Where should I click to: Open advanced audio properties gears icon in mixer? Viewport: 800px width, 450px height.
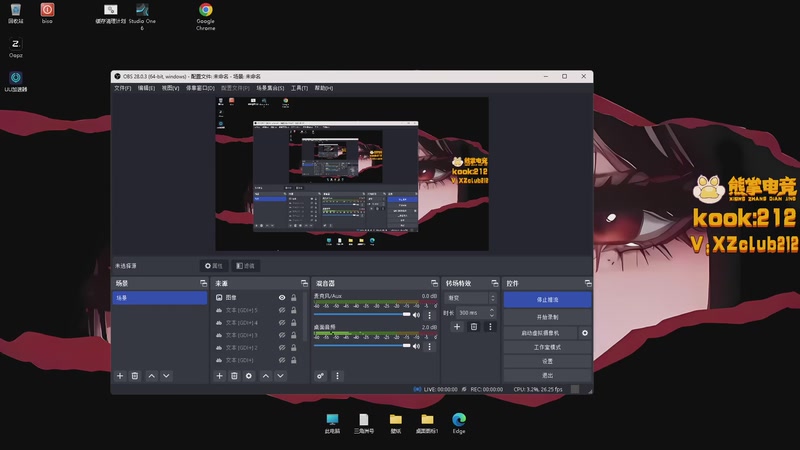pyautogui.click(x=320, y=376)
